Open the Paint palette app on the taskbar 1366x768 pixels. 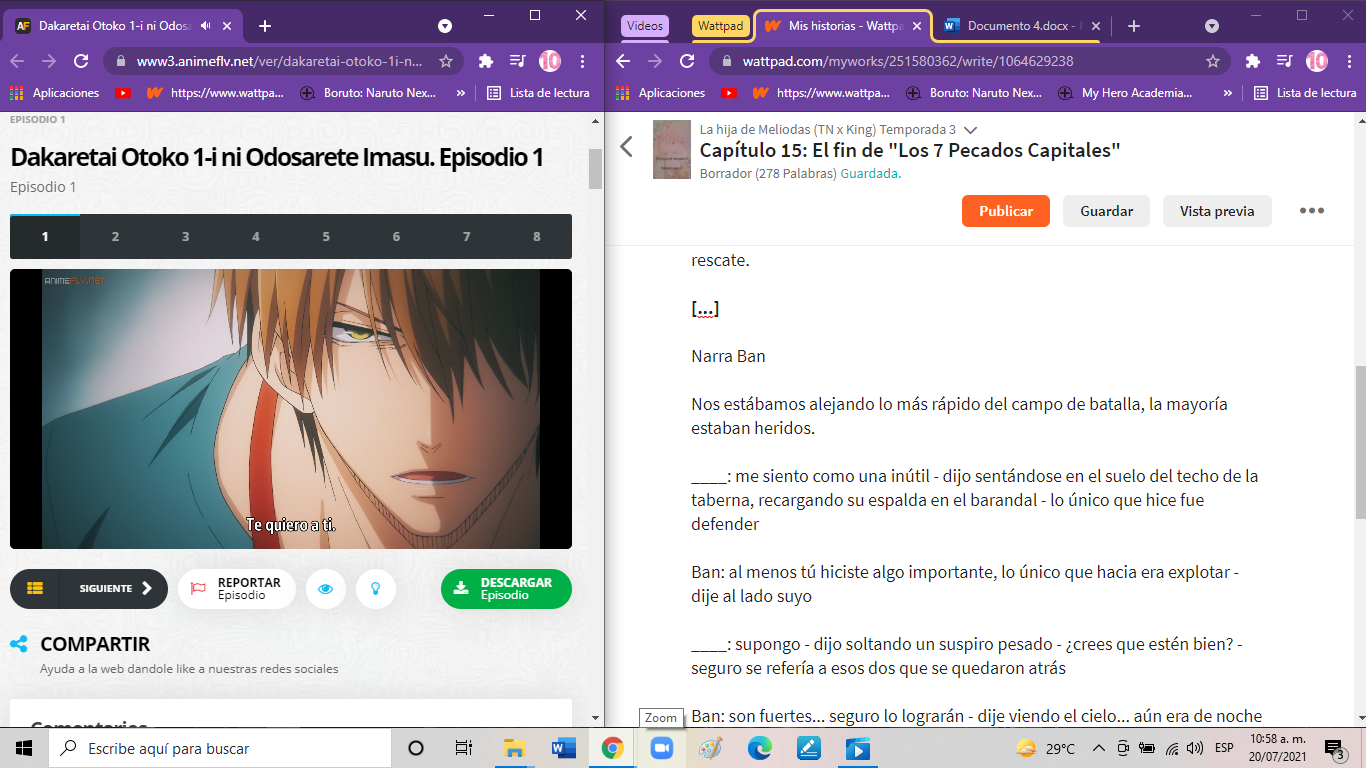[x=710, y=748]
